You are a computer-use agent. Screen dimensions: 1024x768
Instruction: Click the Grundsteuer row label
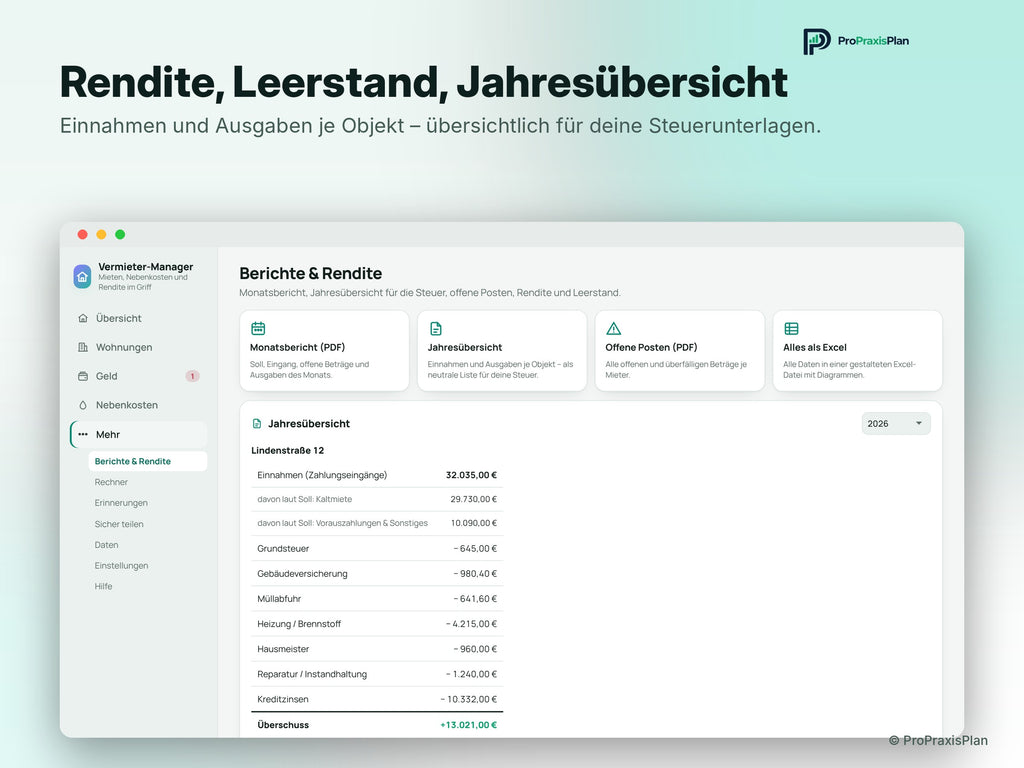click(283, 549)
